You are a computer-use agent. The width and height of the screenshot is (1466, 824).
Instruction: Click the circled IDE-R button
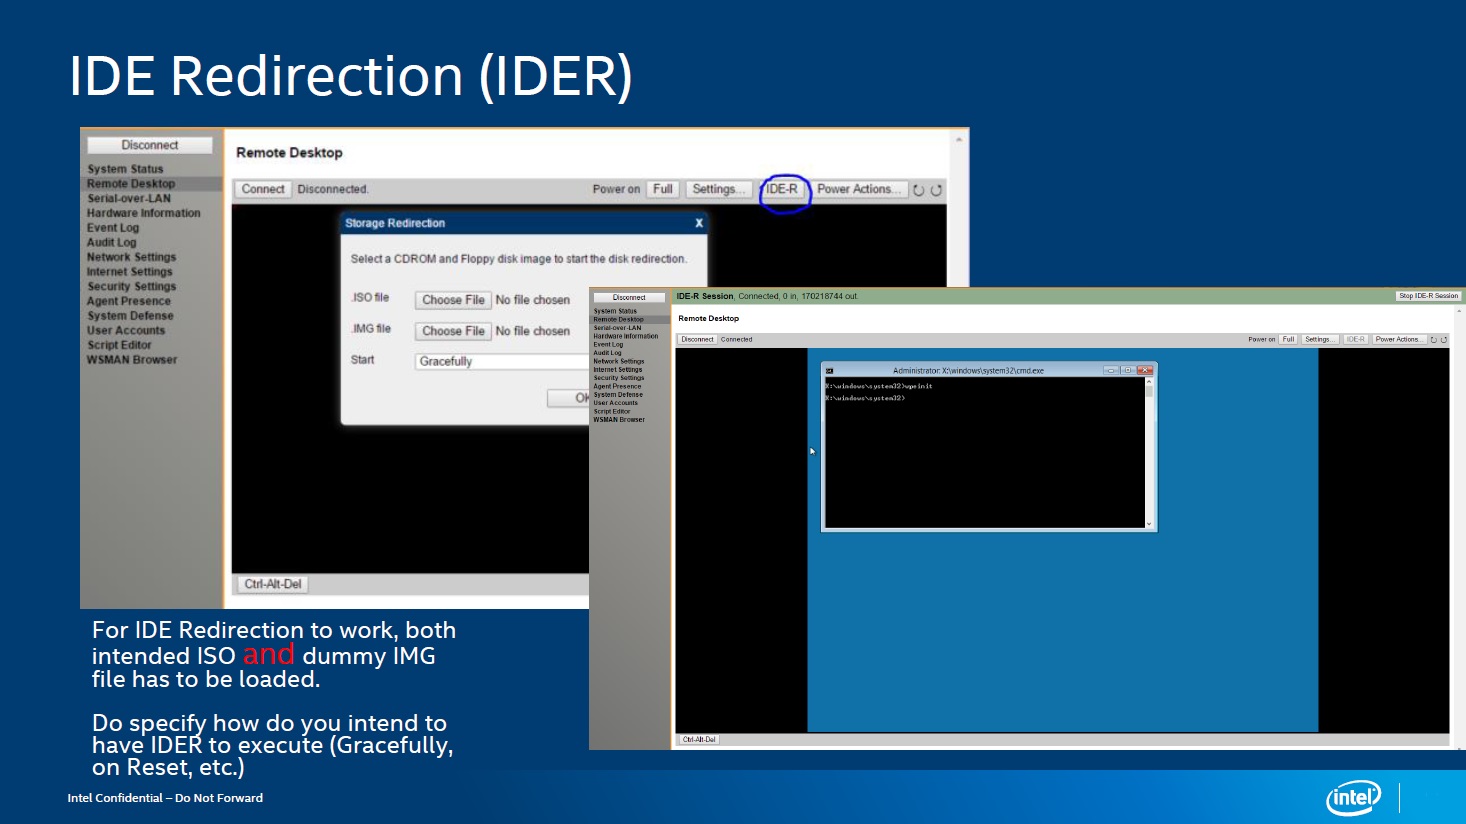point(782,189)
